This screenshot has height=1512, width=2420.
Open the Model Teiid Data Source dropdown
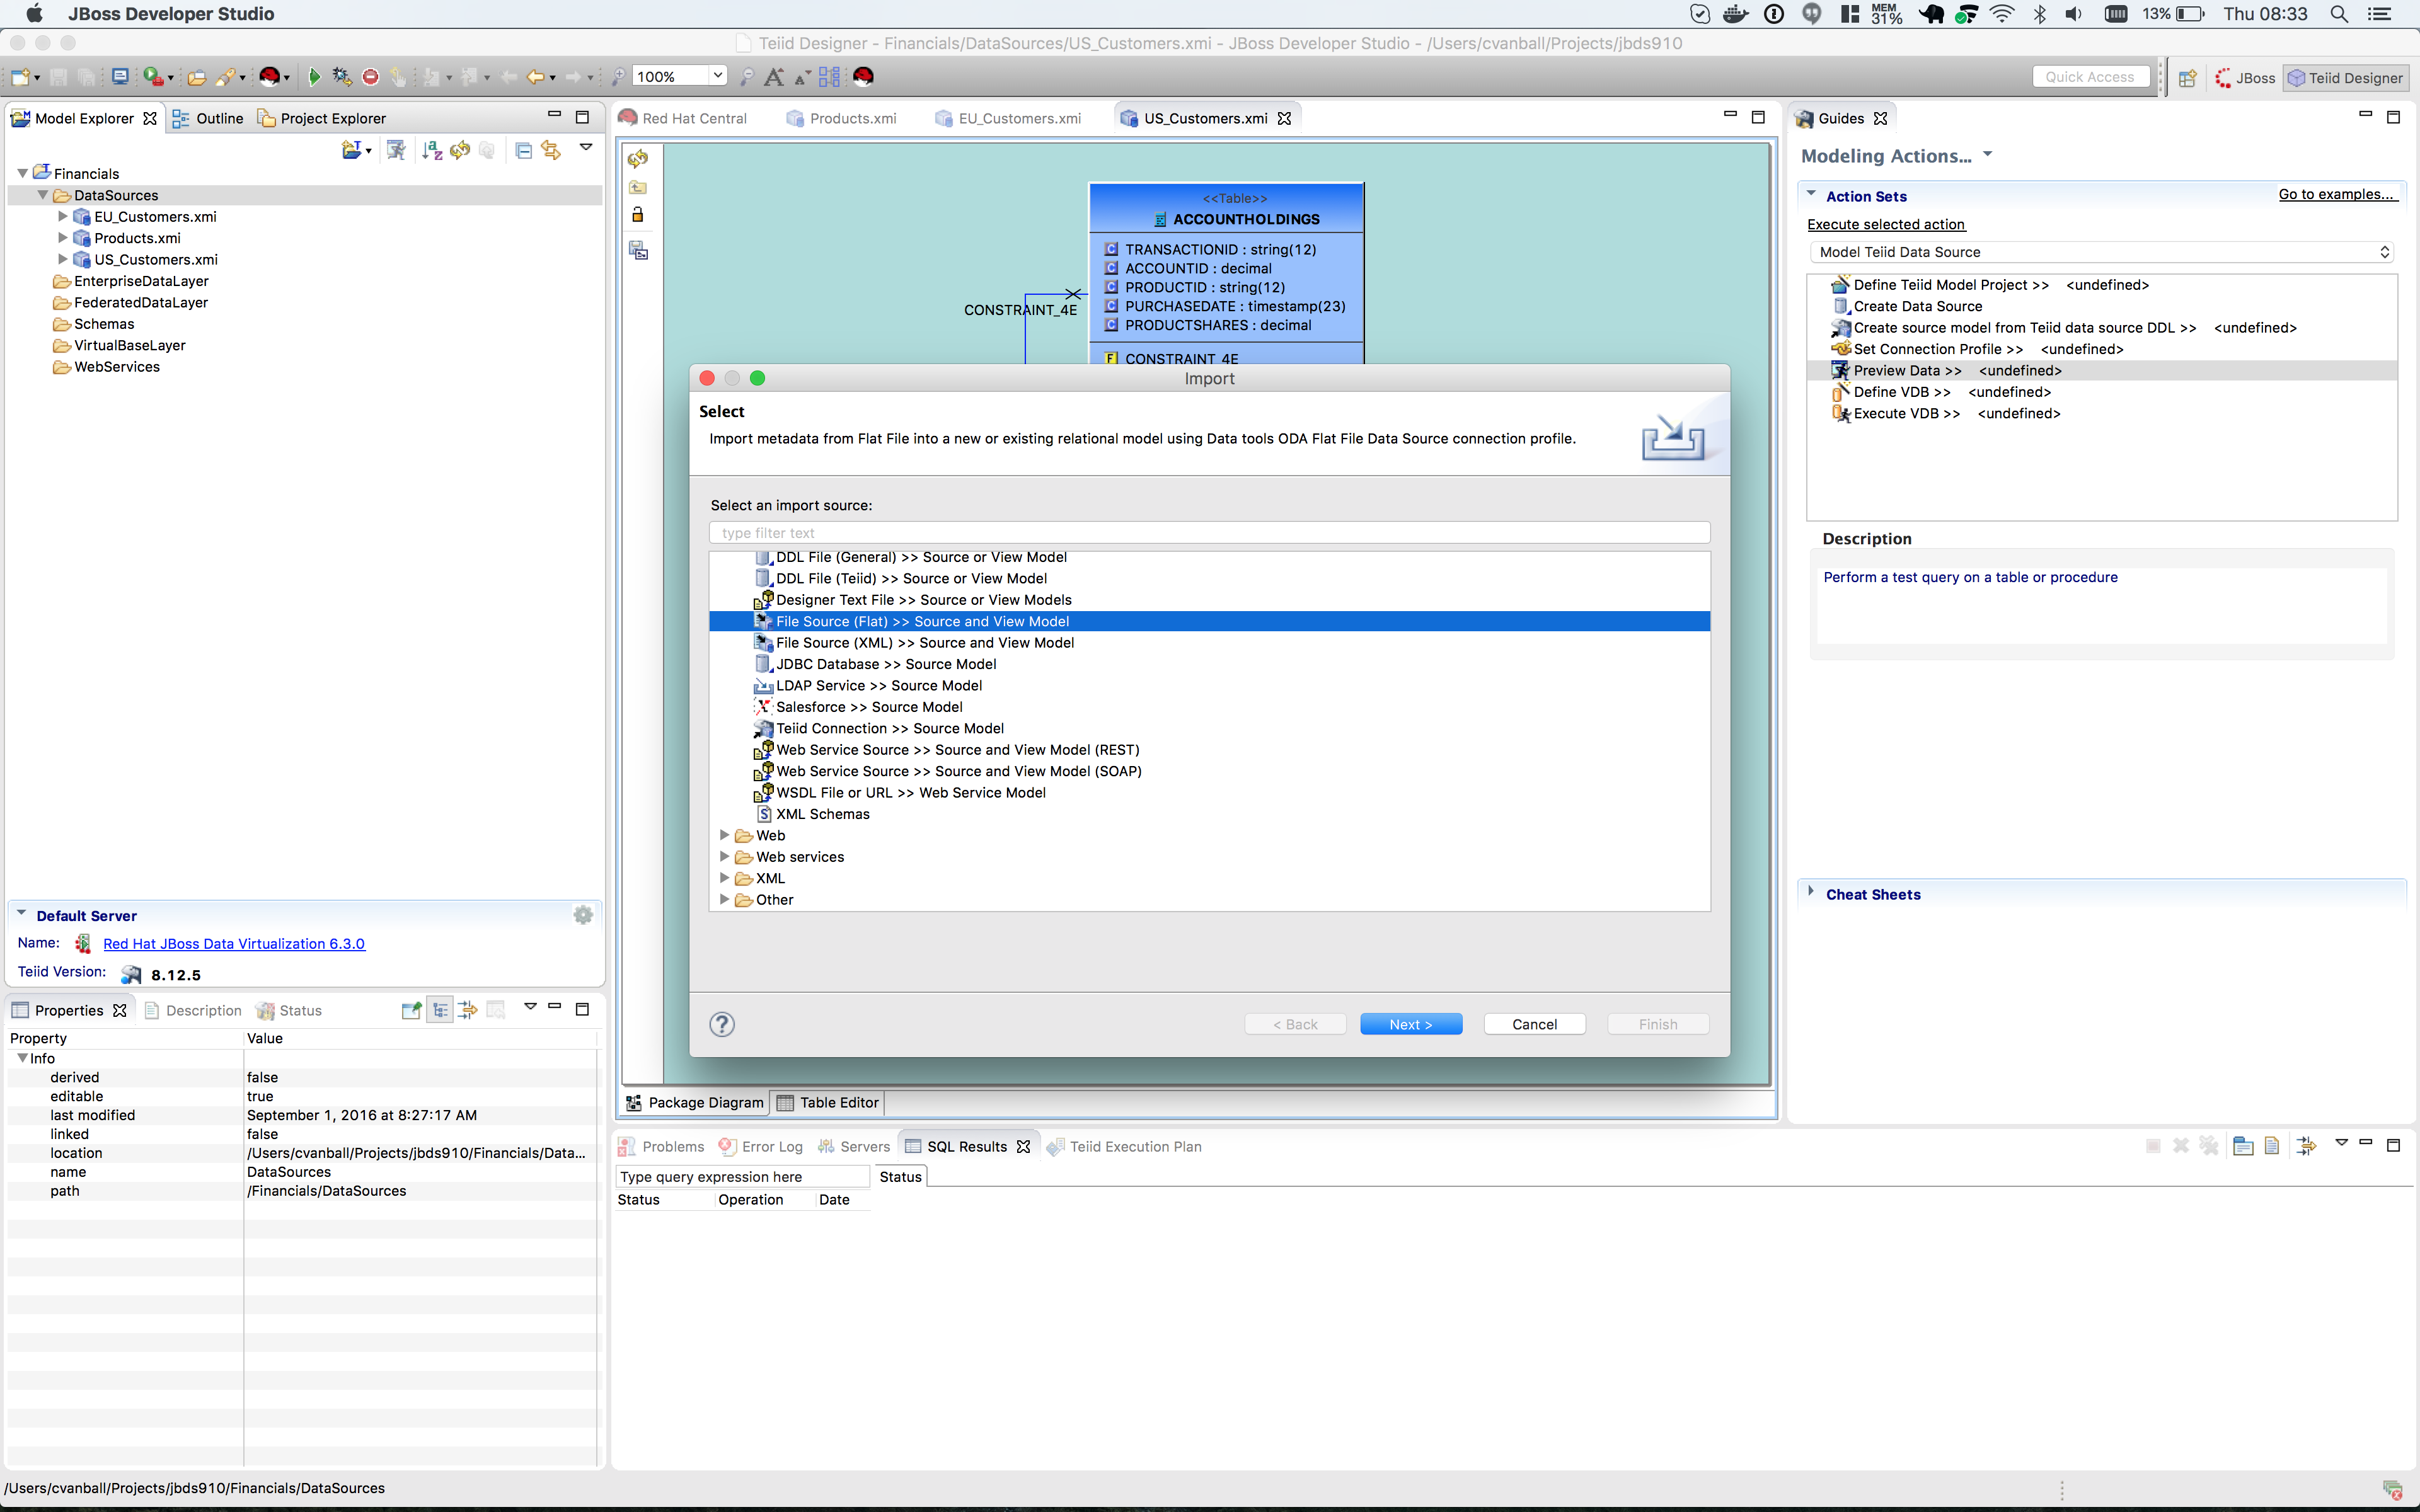[2100, 252]
